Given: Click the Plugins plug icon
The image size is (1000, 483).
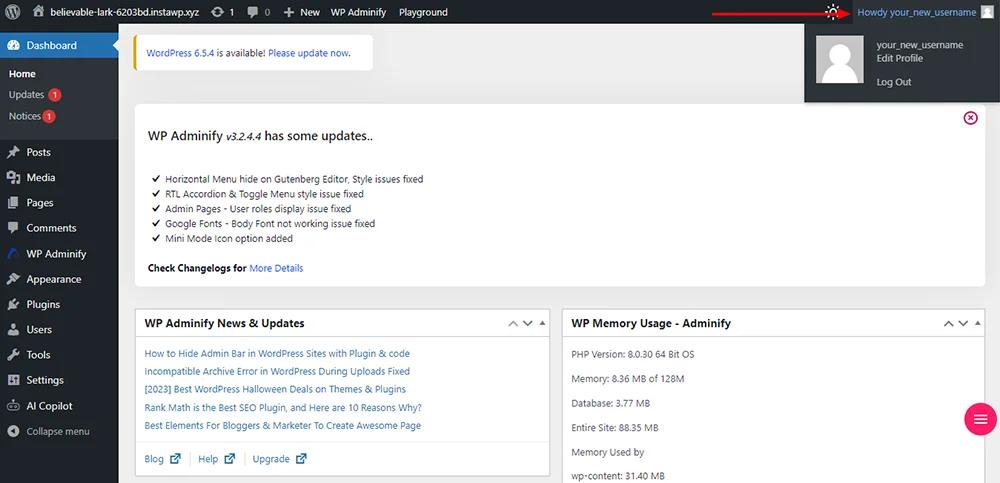Looking at the screenshot, I should coord(13,304).
